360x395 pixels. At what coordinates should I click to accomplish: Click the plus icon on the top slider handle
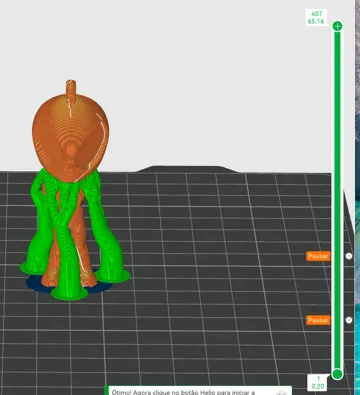338,26
